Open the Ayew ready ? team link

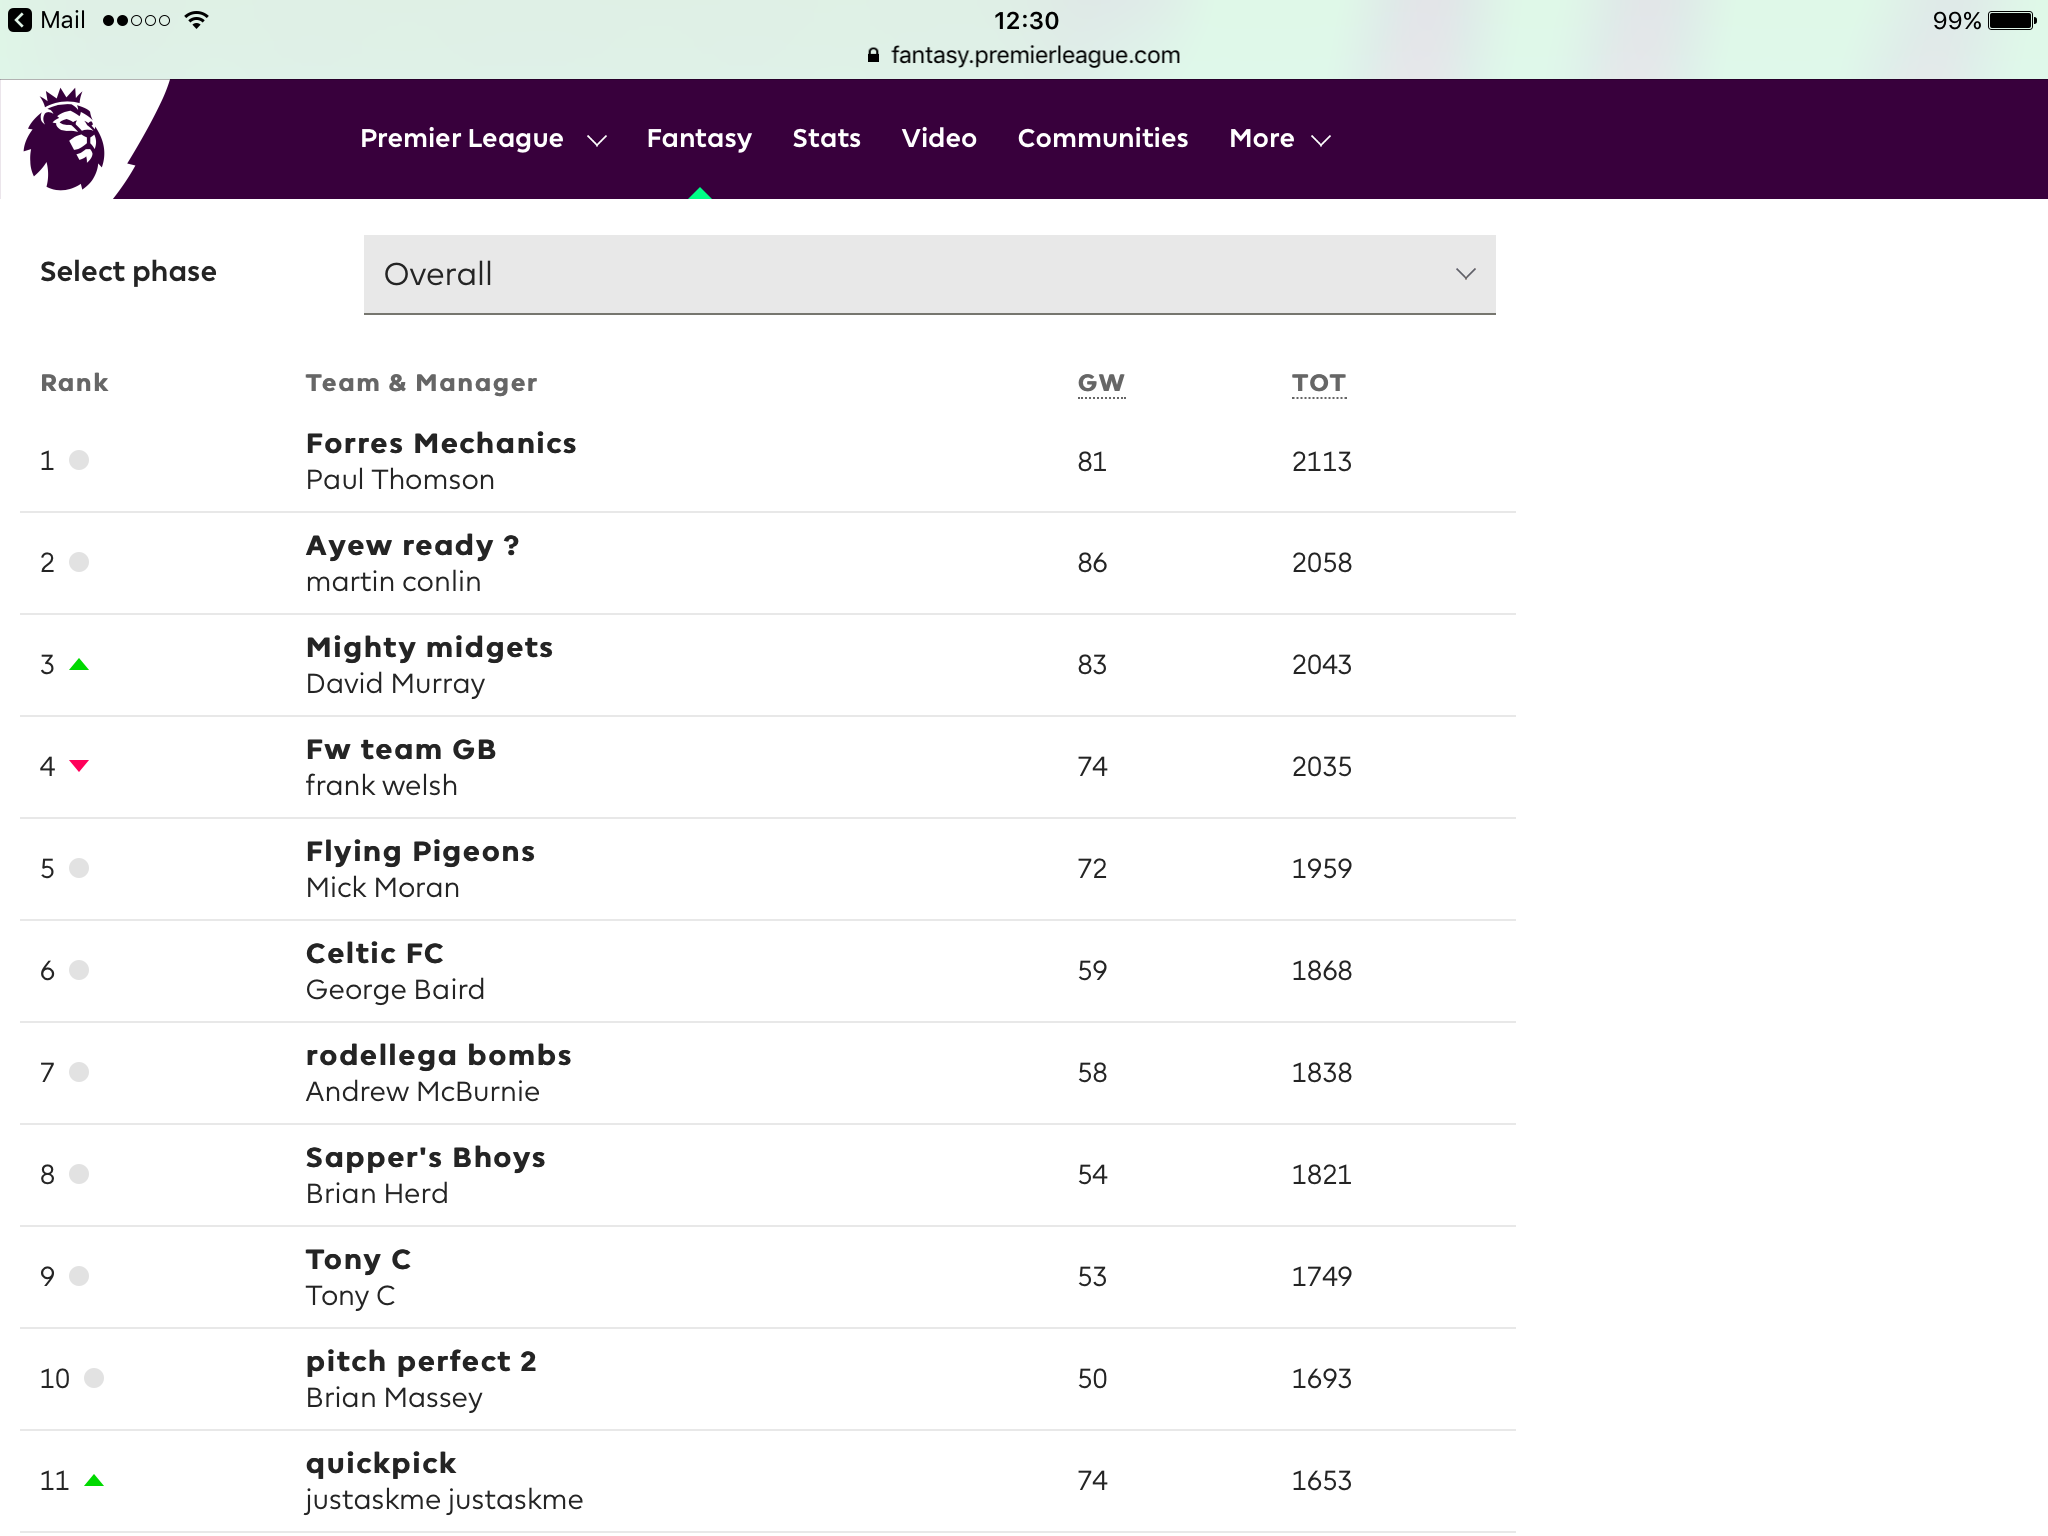click(x=412, y=545)
